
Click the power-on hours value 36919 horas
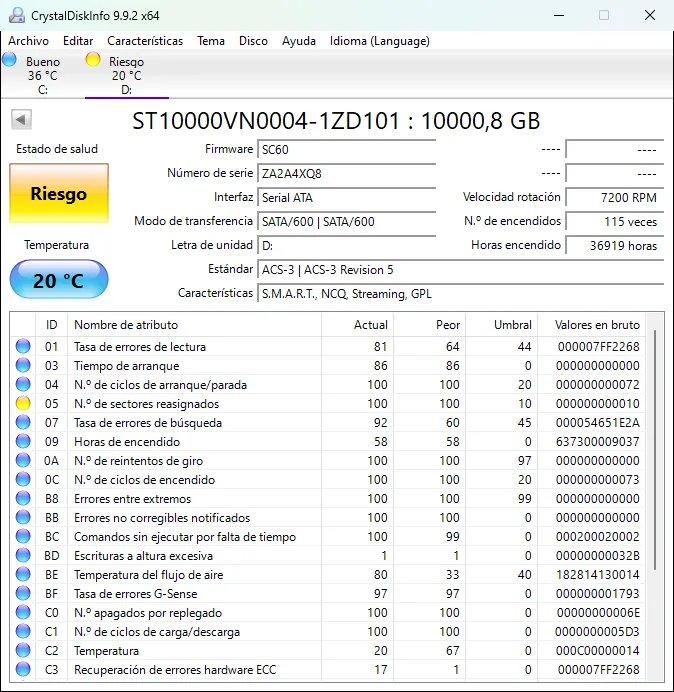coord(614,245)
